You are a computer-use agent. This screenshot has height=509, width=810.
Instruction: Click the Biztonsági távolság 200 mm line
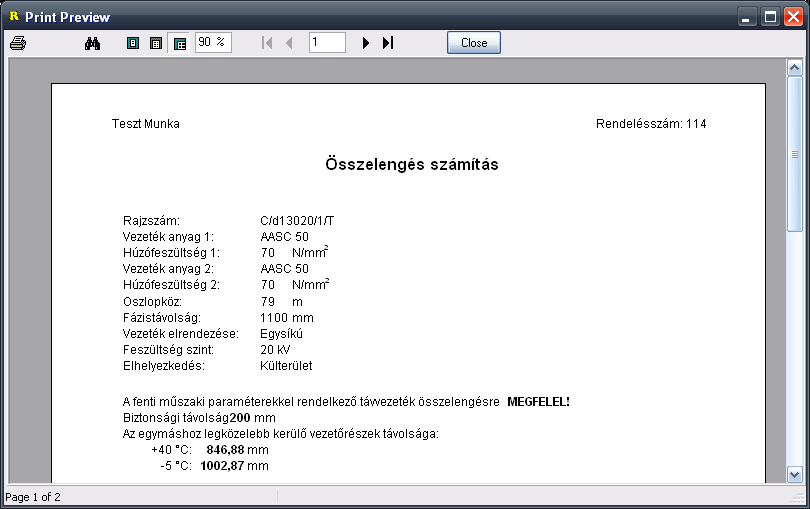199,418
